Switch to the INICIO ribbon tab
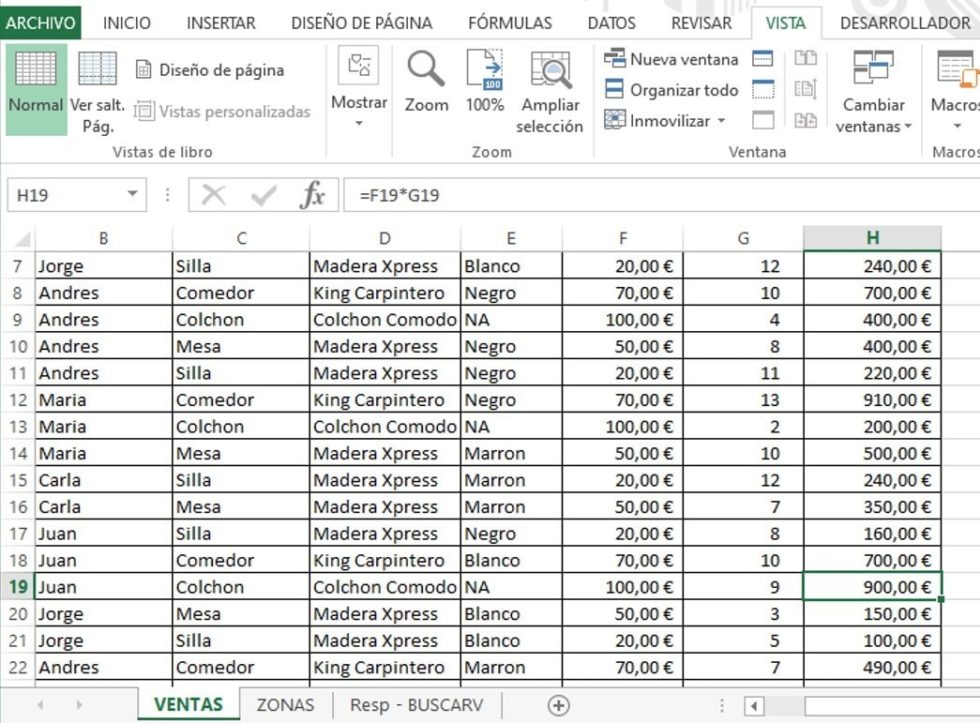Viewport: 980px width, 723px height. tap(127, 23)
